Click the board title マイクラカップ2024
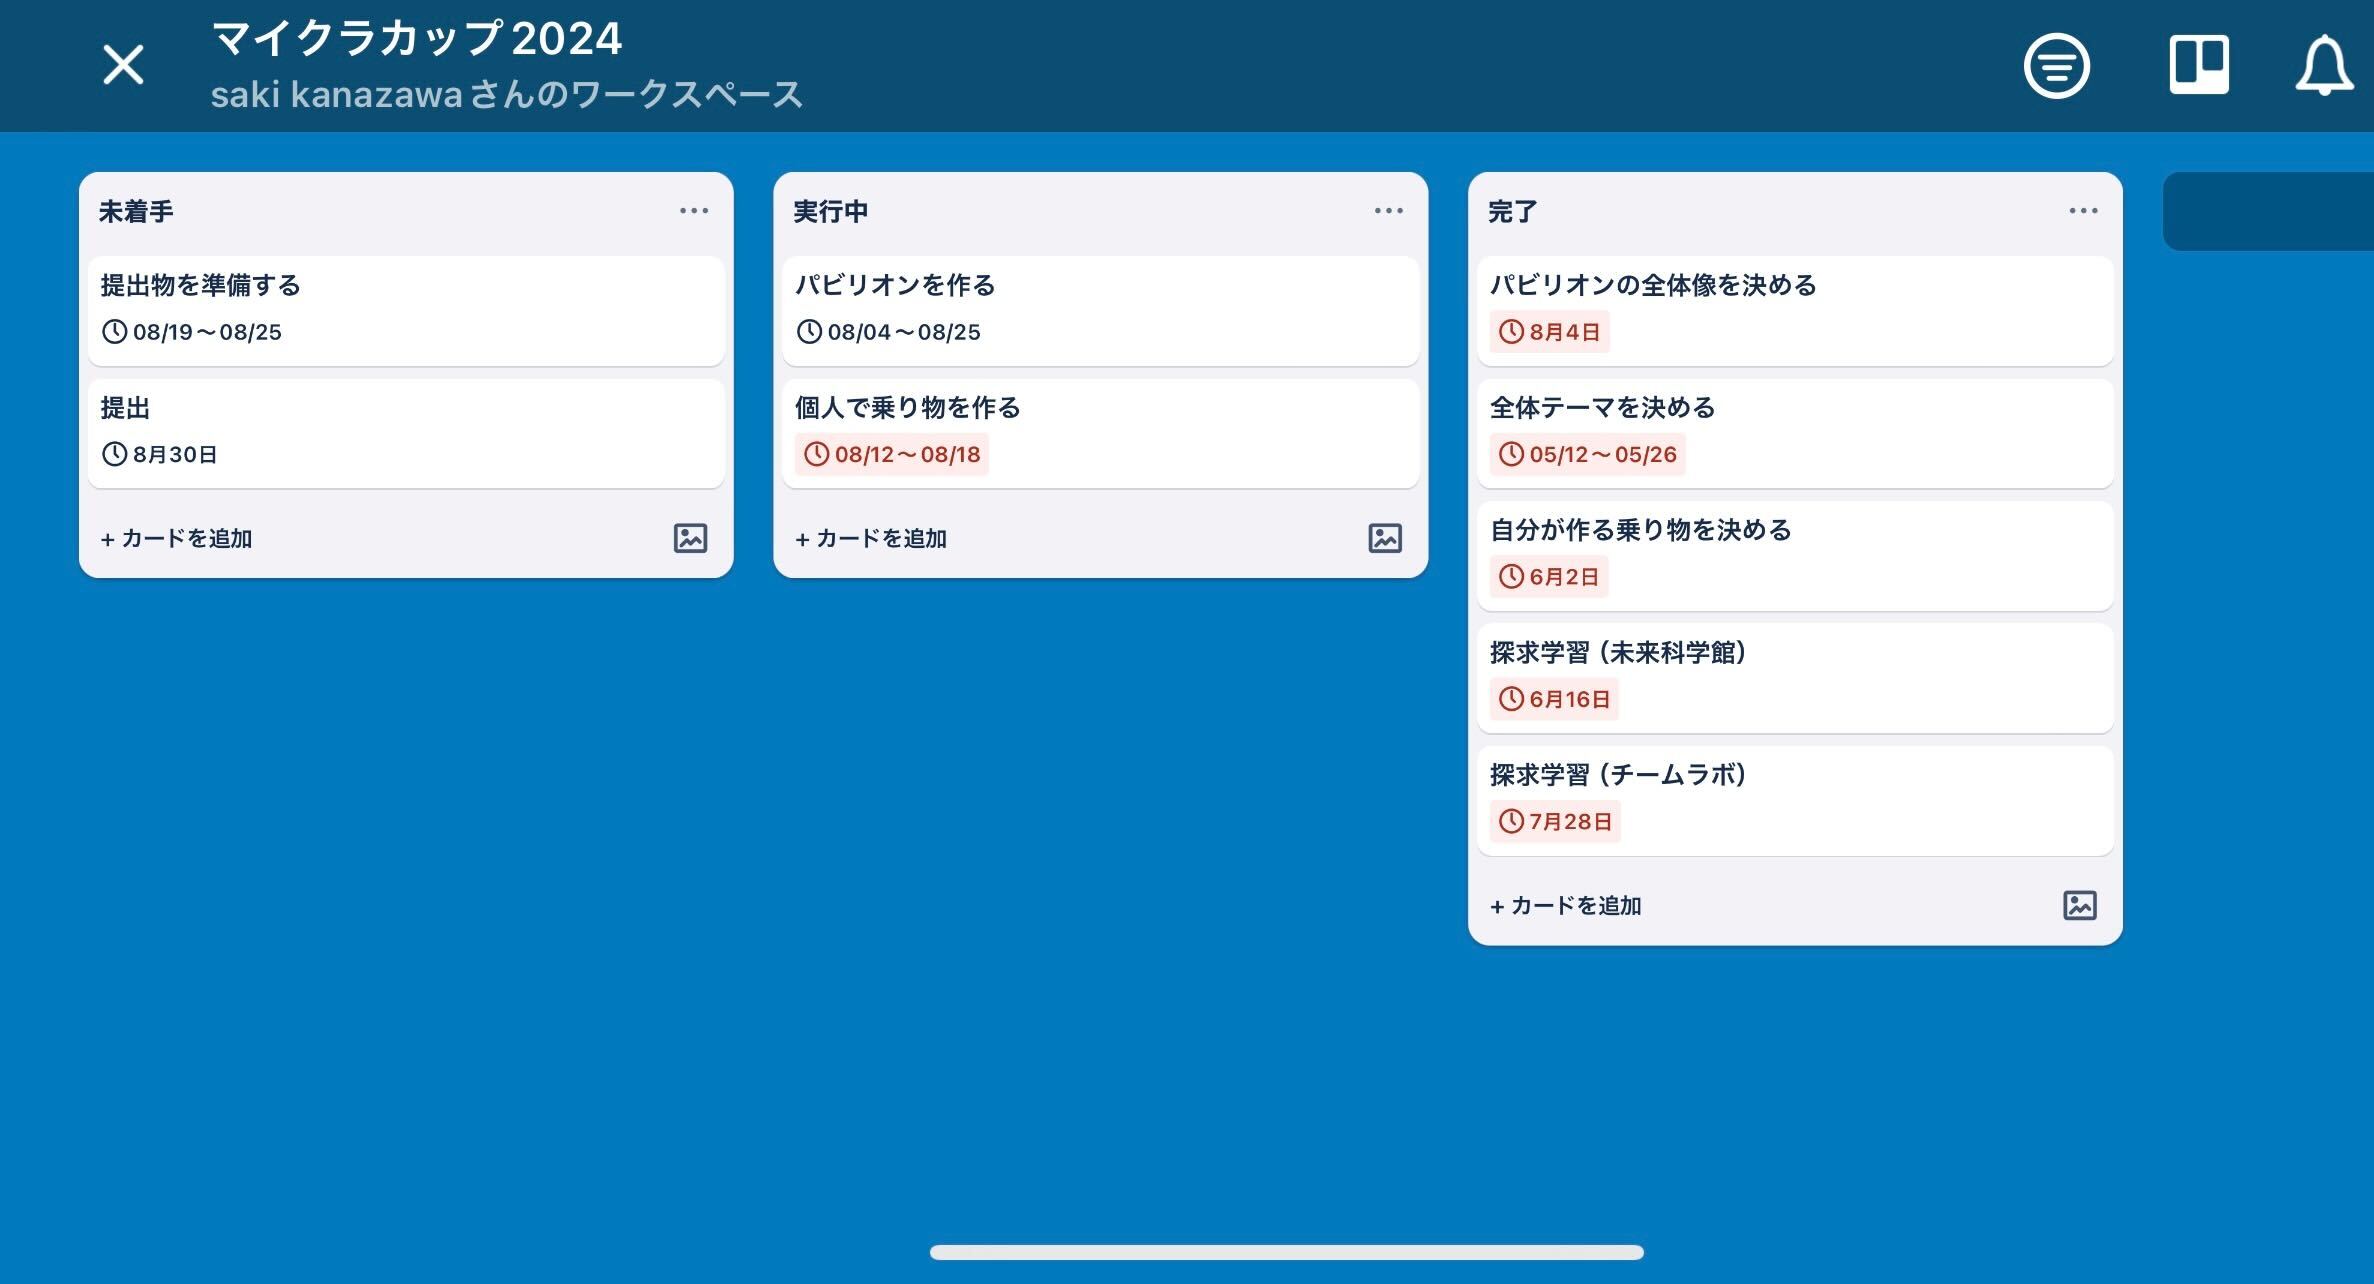2374x1284 pixels. [417, 39]
